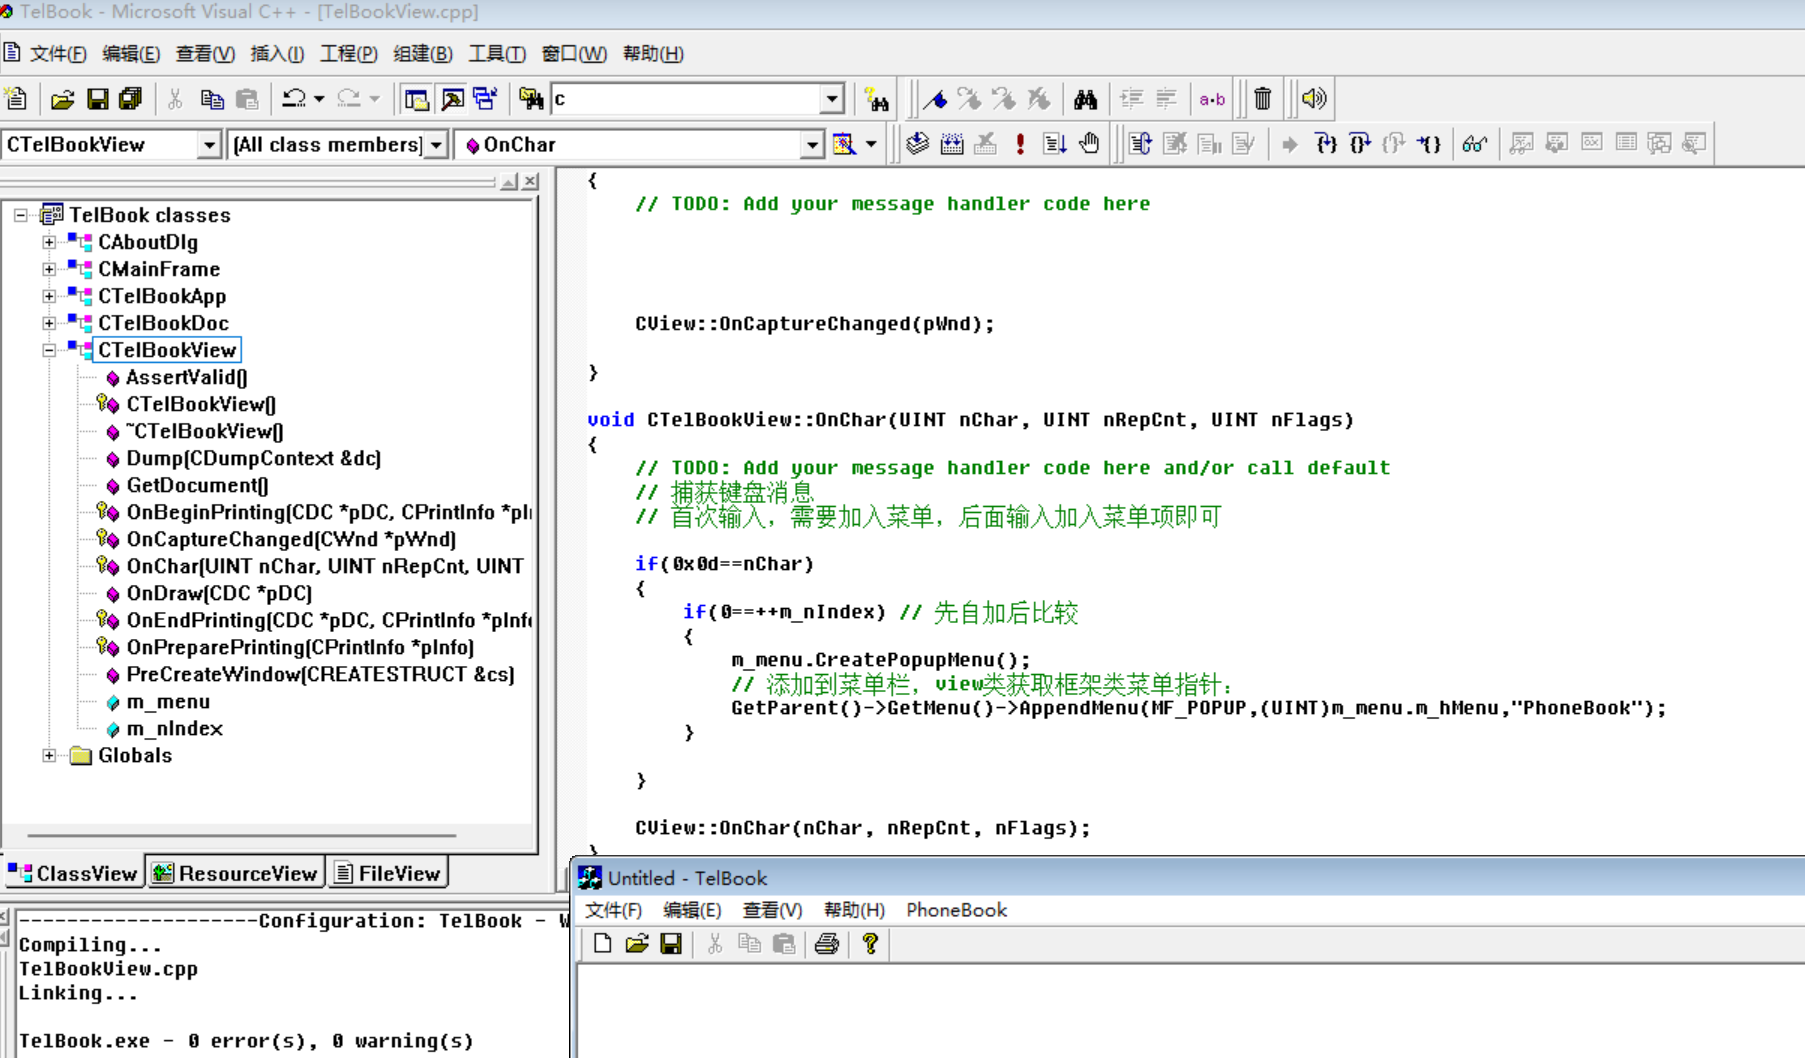Click the Undo arrow icon

(294, 99)
